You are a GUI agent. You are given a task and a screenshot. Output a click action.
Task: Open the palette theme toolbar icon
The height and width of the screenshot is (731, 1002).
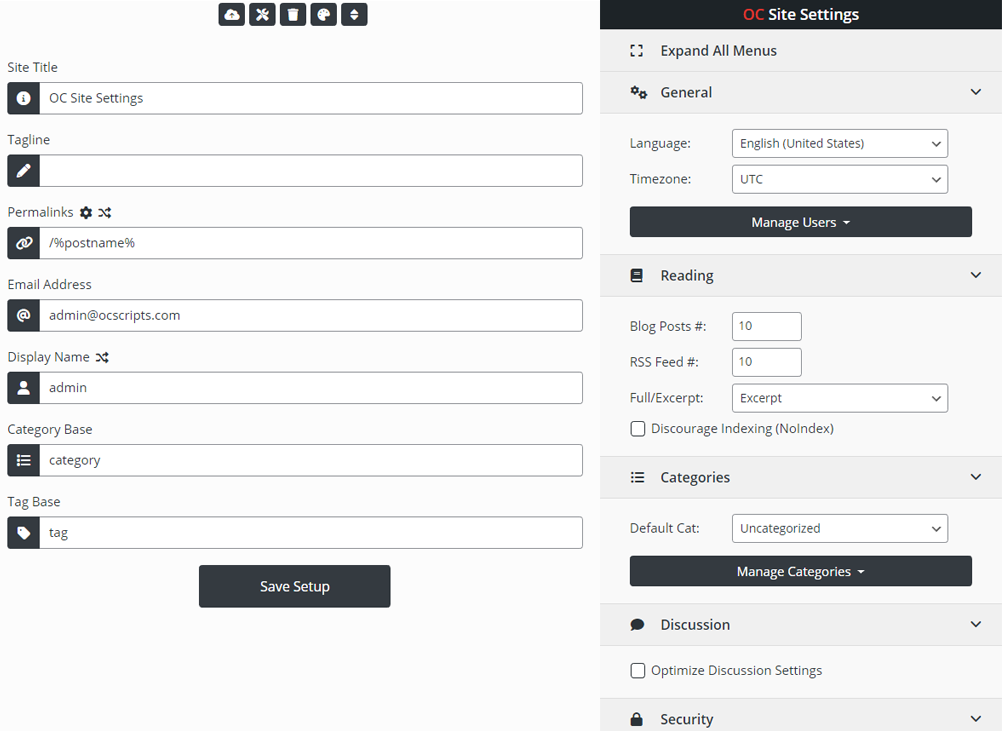point(323,15)
